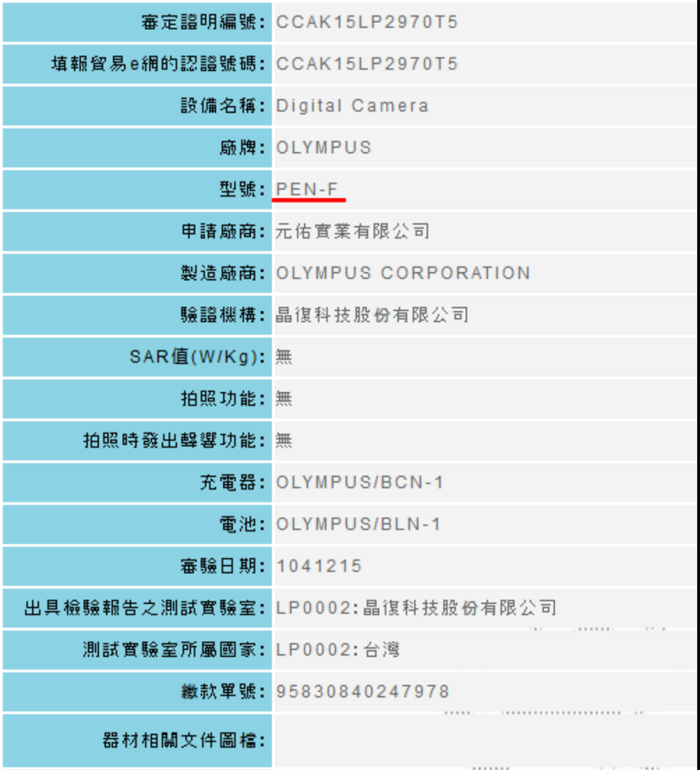
Task: Click the 拍照時發出聲響功能 label cell
Action: pos(137,441)
